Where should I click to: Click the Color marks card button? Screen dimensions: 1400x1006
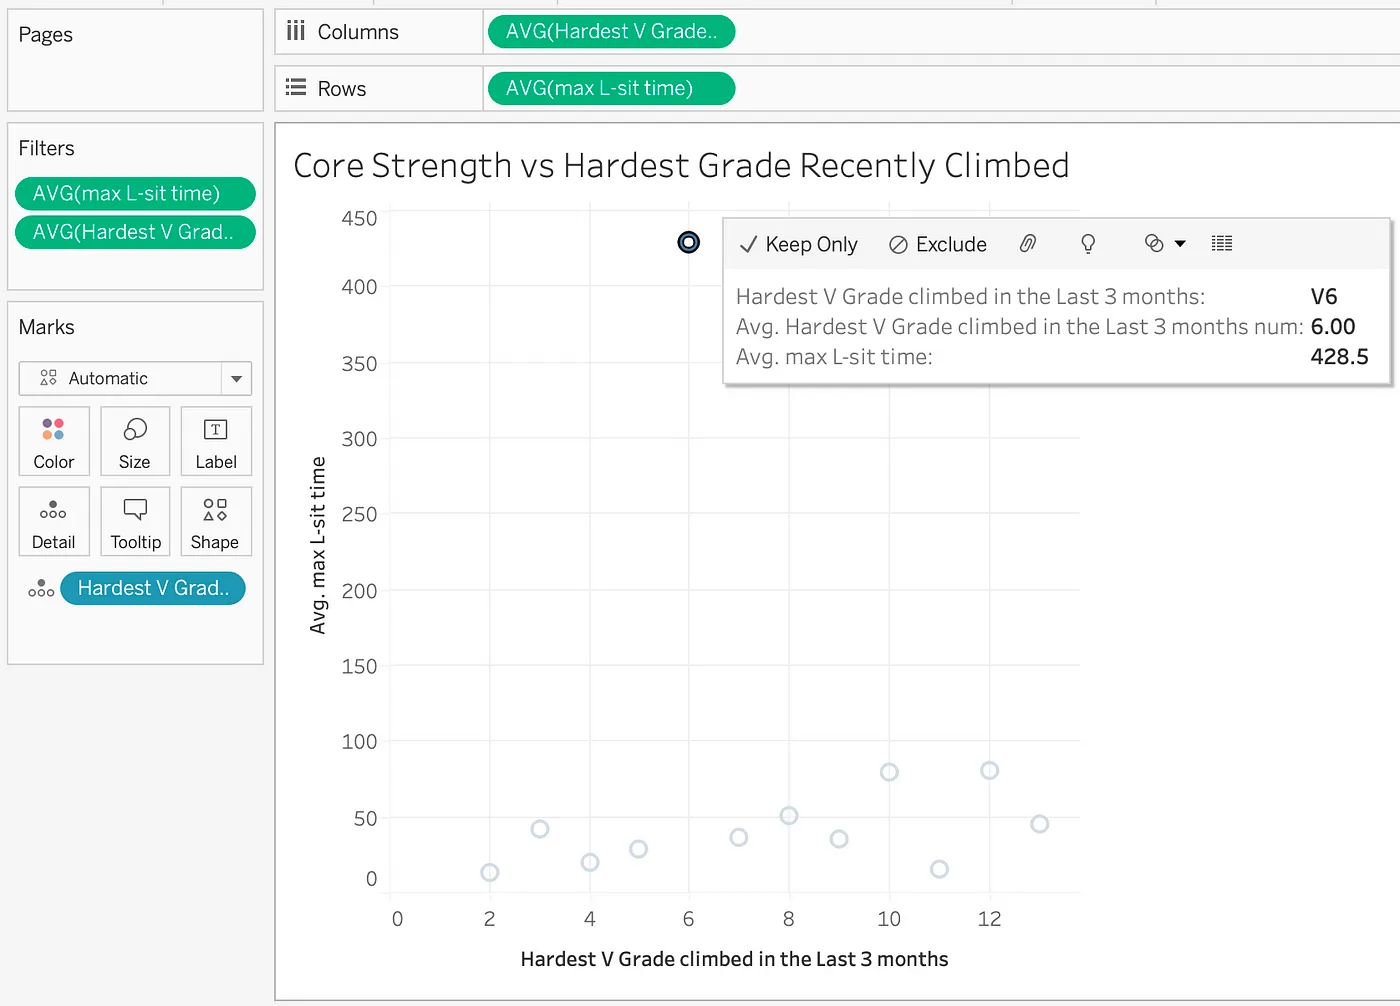54,441
